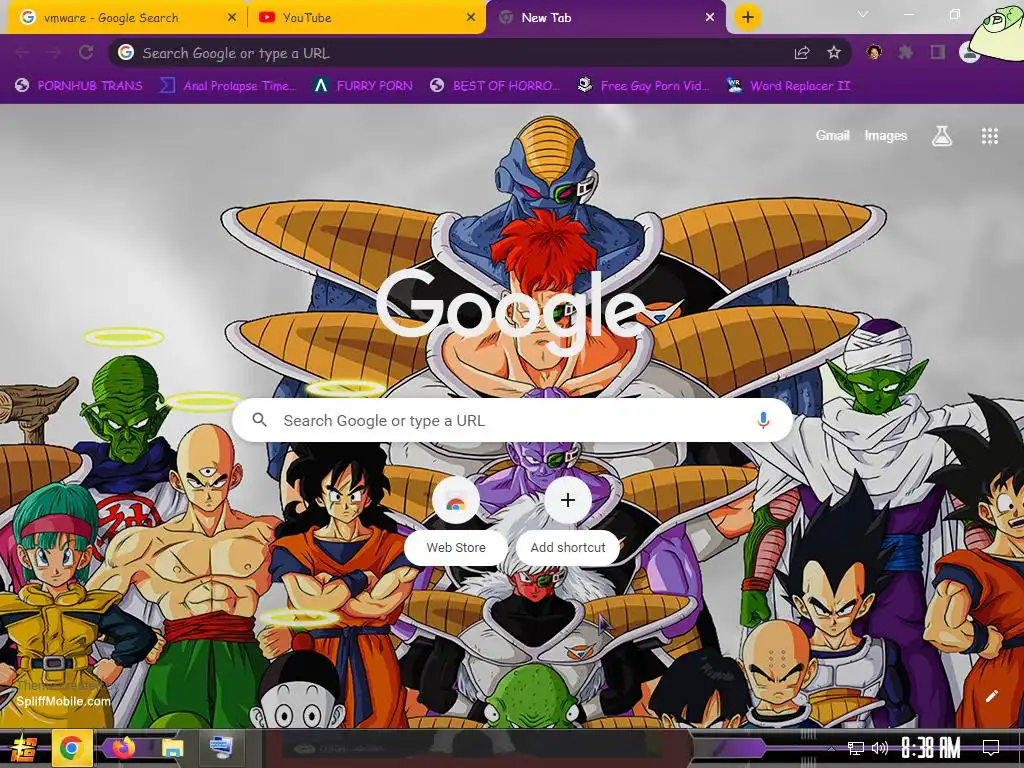Open the Extensions puzzle-piece menu
Image resolution: width=1024 pixels, height=768 pixels.
tap(906, 53)
